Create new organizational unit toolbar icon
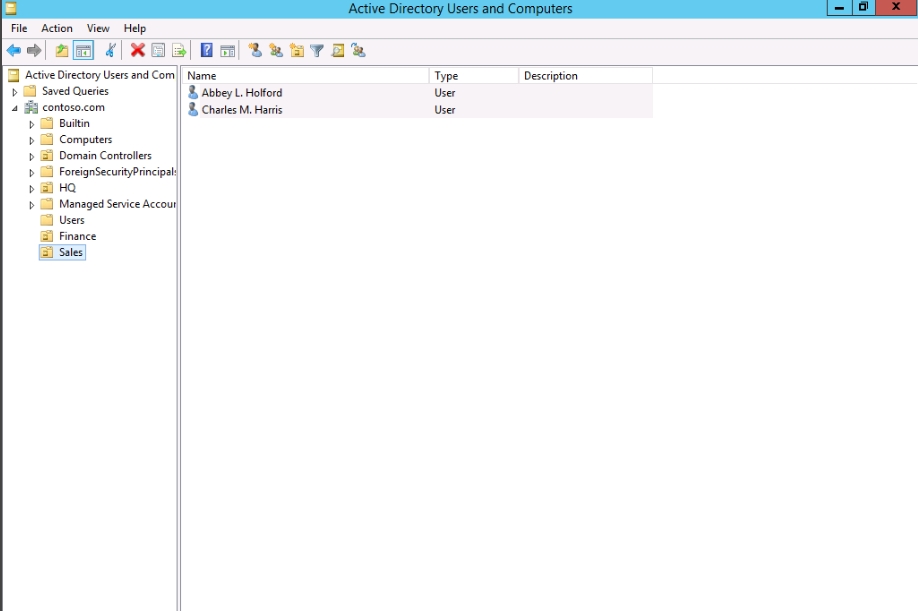 click(297, 51)
